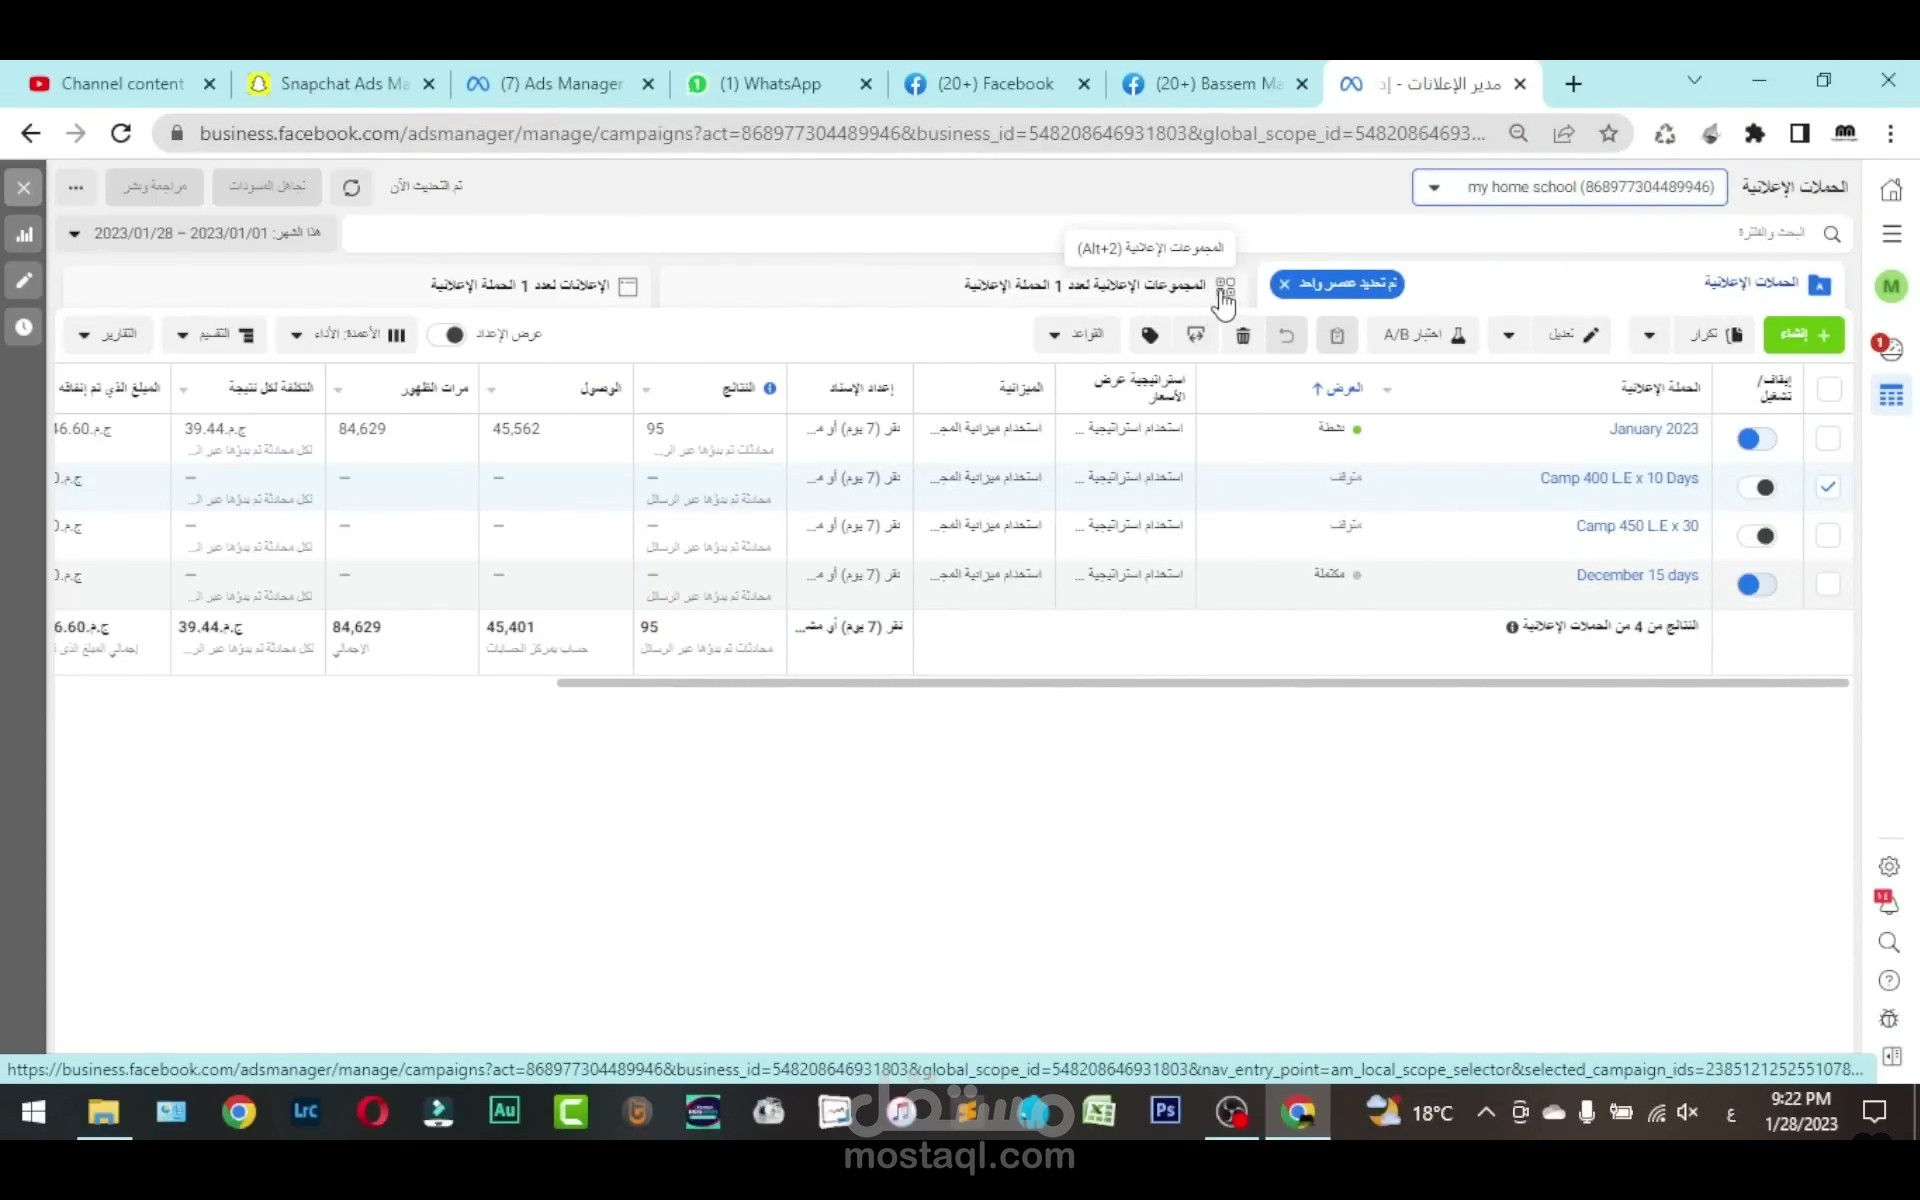Open the columns performance dropdown
Screen dimensions: 1920x1200
[x=348, y=334]
